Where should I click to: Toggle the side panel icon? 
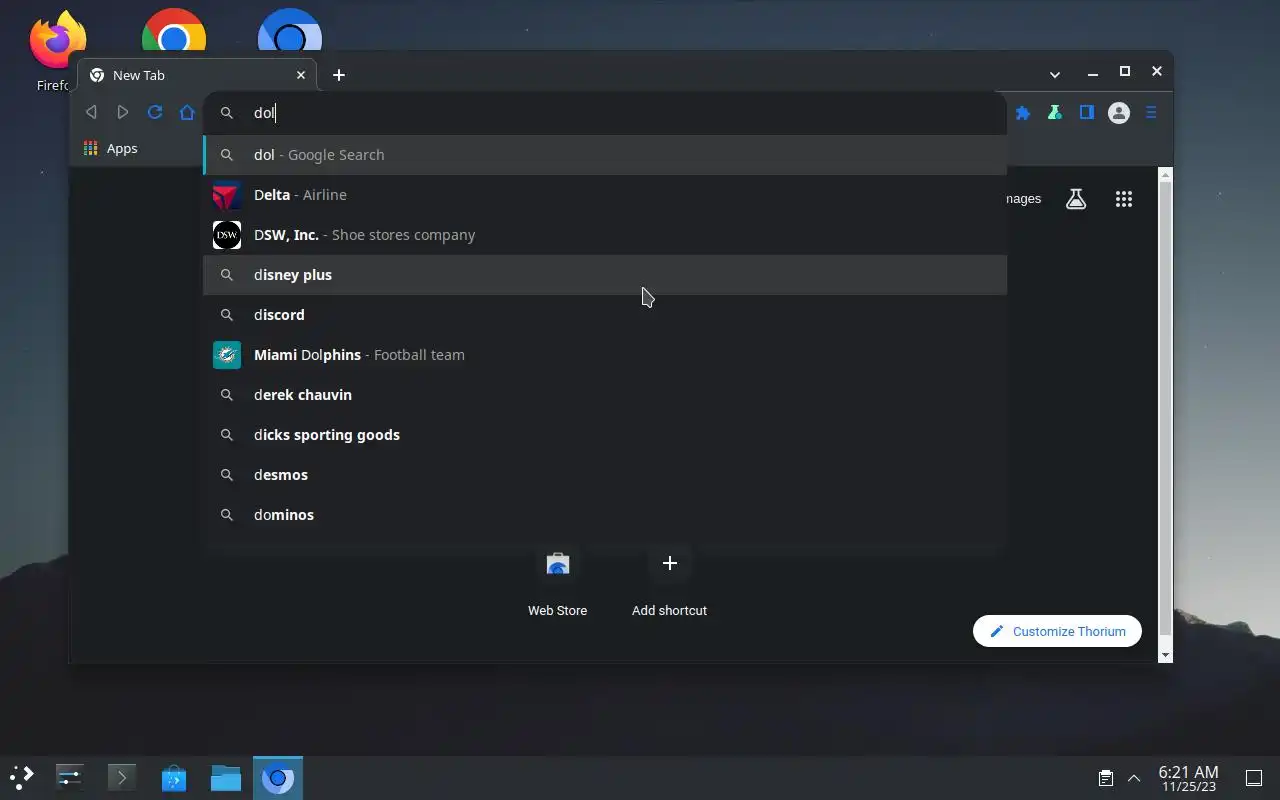[x=1087, y=113]
